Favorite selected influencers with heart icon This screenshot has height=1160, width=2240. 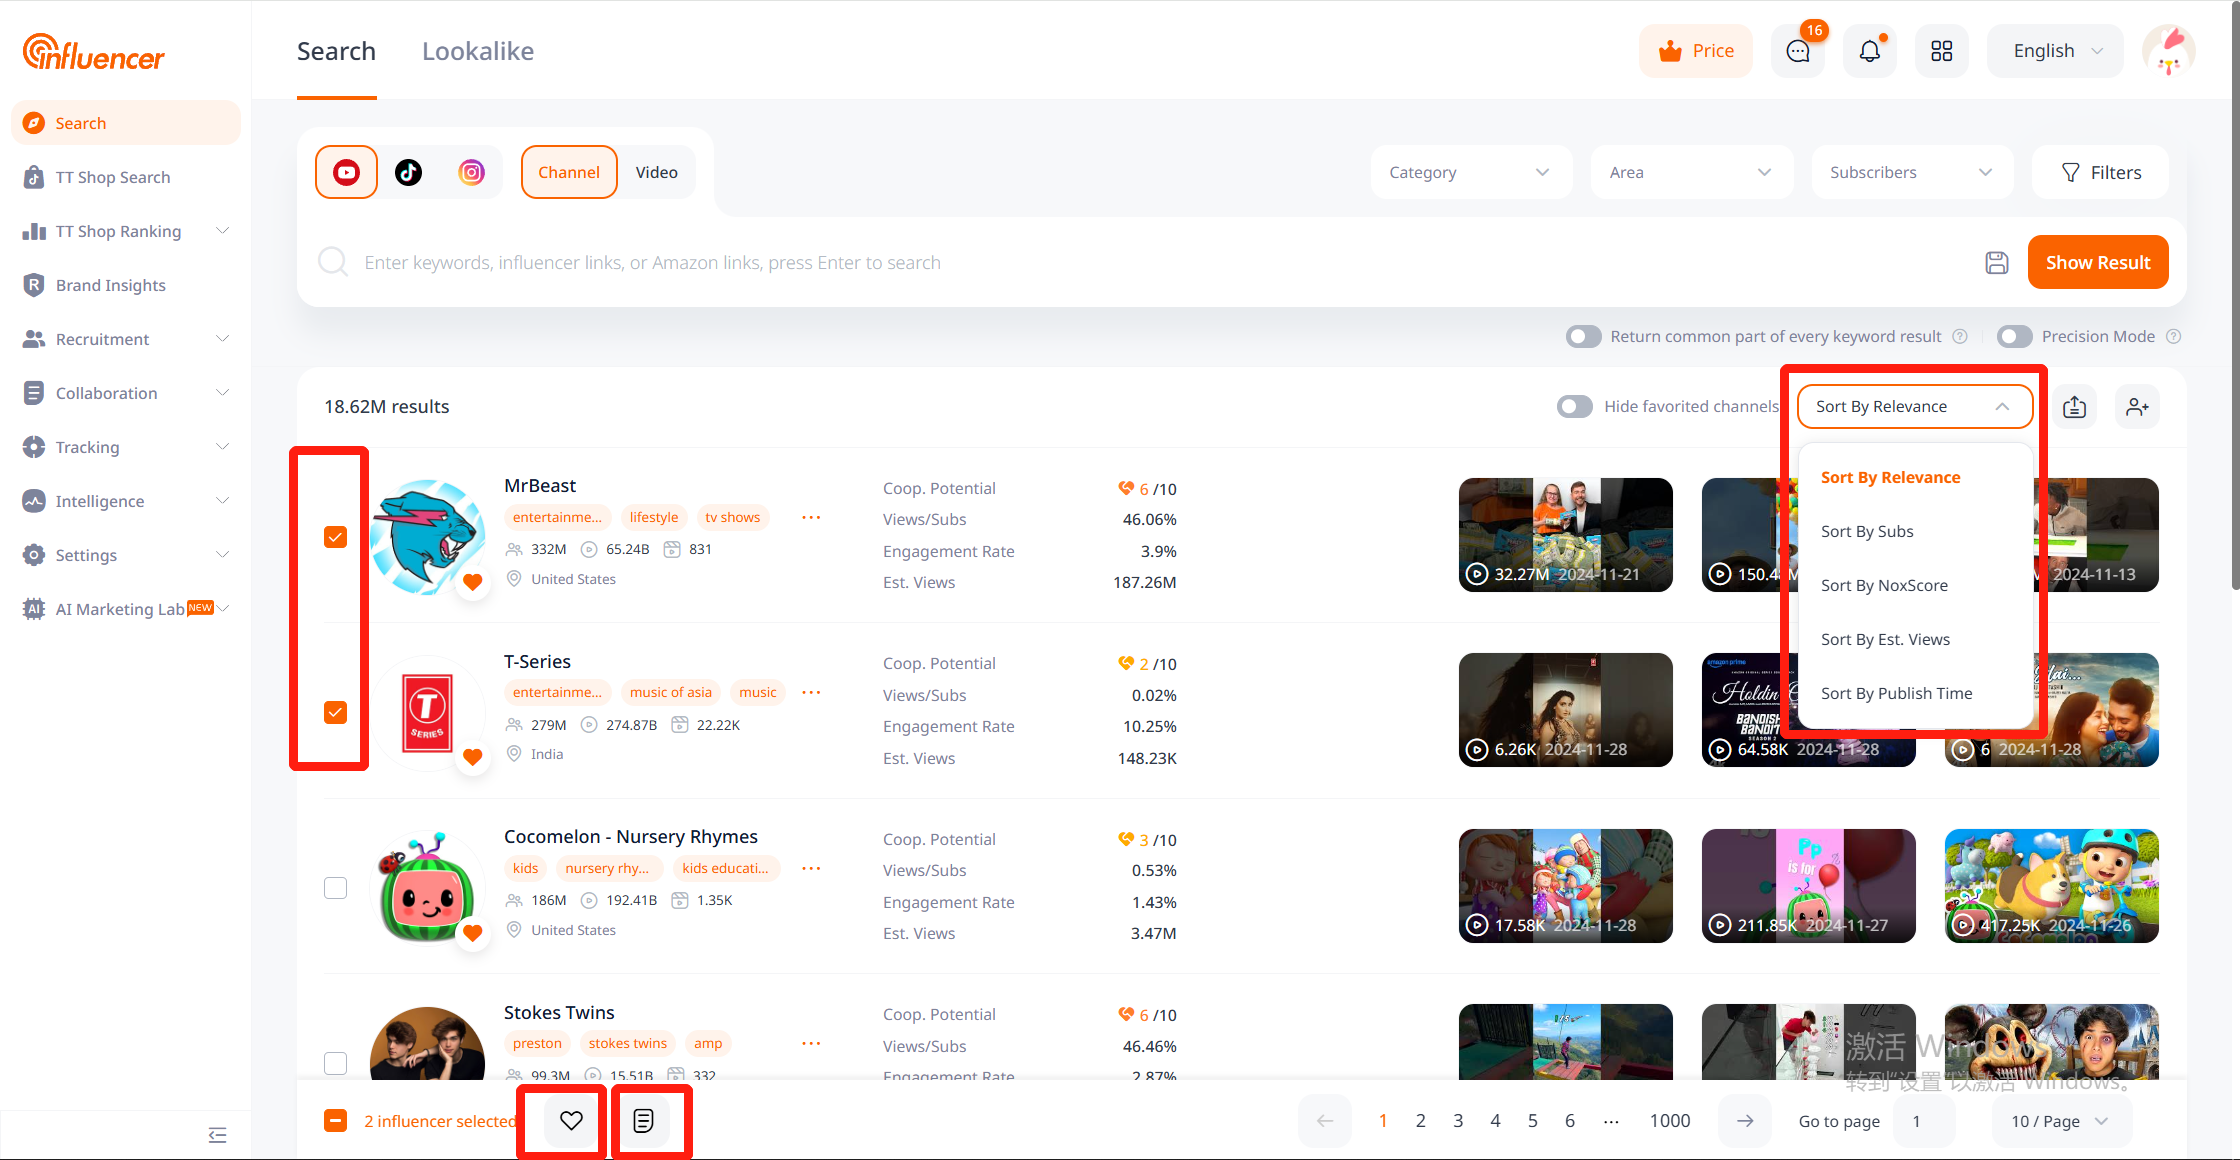tap(571, 1120)
